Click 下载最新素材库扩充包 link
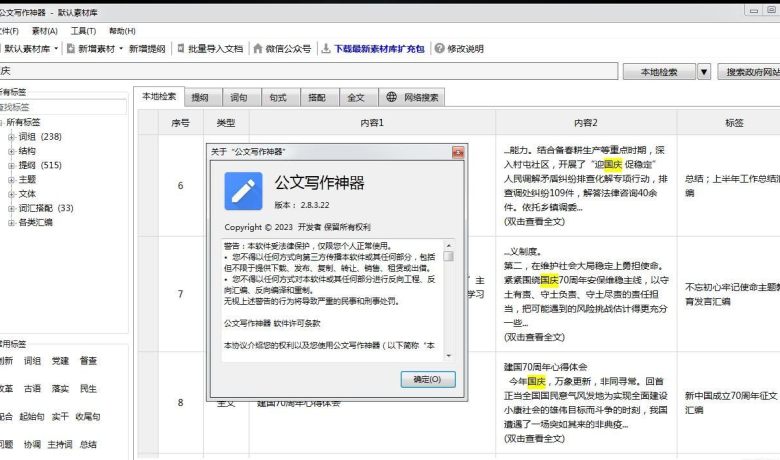The image size is (780, 460). pyautogui.click(x=379, y=49)
